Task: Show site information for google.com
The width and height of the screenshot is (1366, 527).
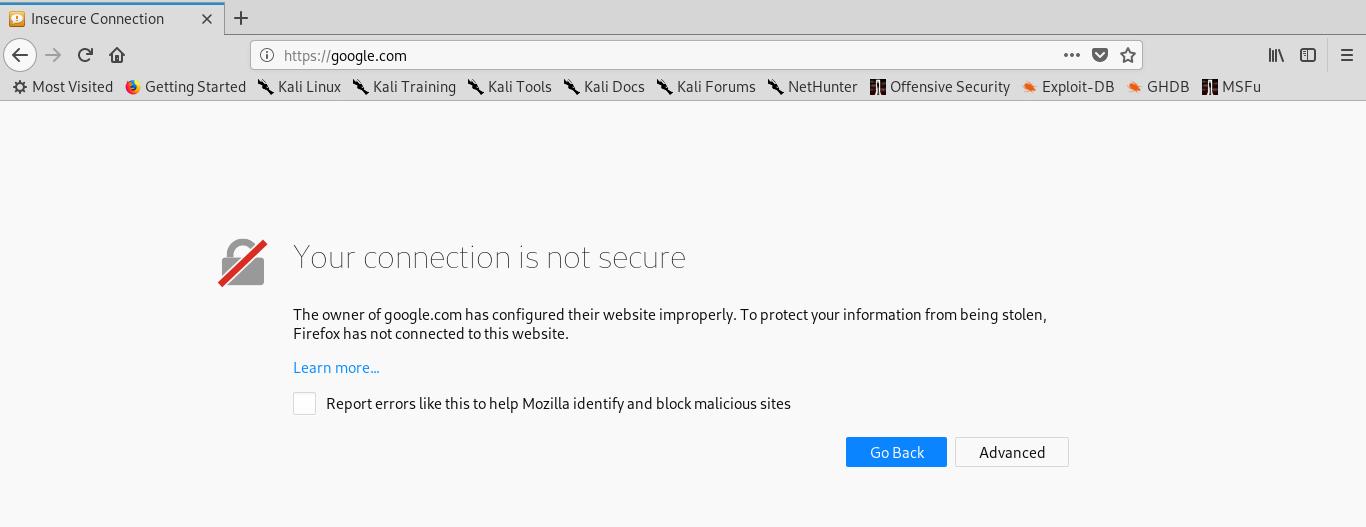Action: click(x=267, y=55)
